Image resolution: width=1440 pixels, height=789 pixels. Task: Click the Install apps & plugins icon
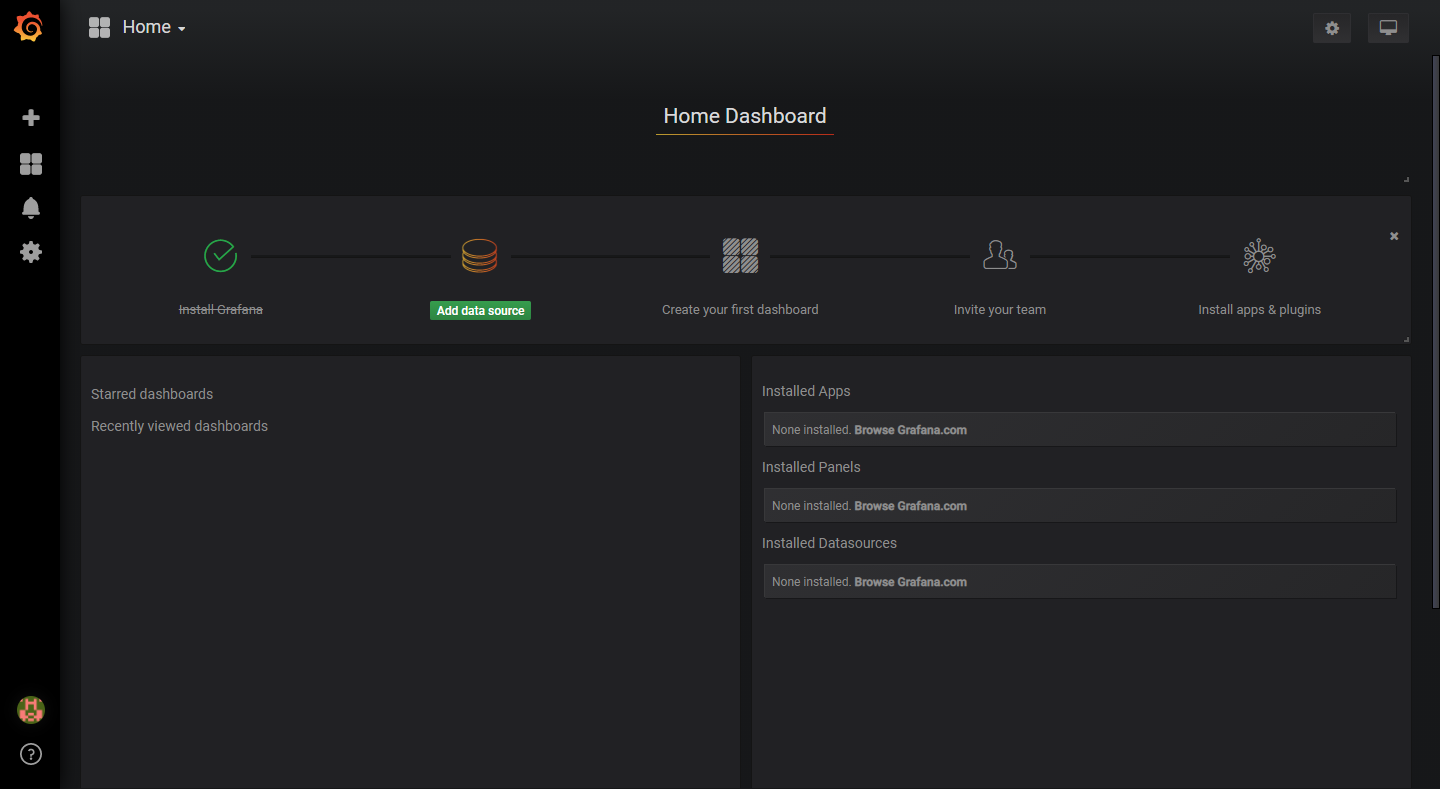(1260, 256)
